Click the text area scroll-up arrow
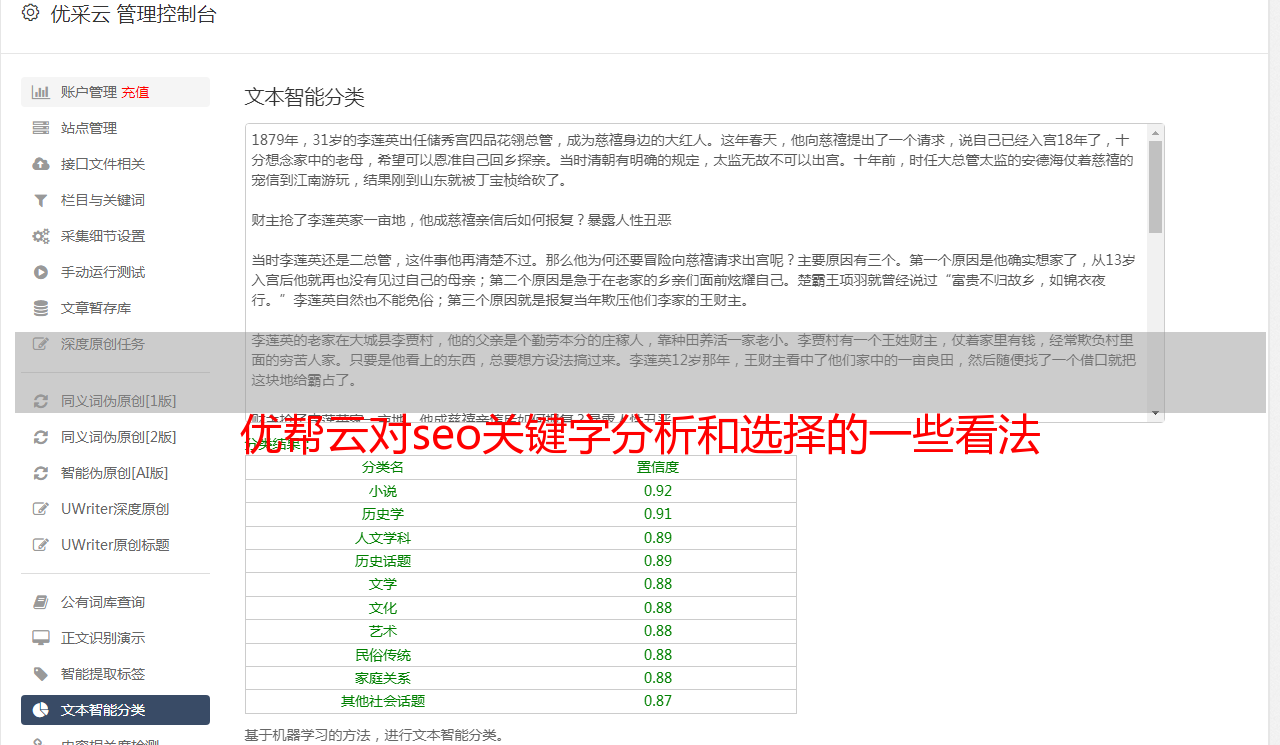Image resolution: width=1280 pixels, height=745 pixels. [x=1155, y=132]
